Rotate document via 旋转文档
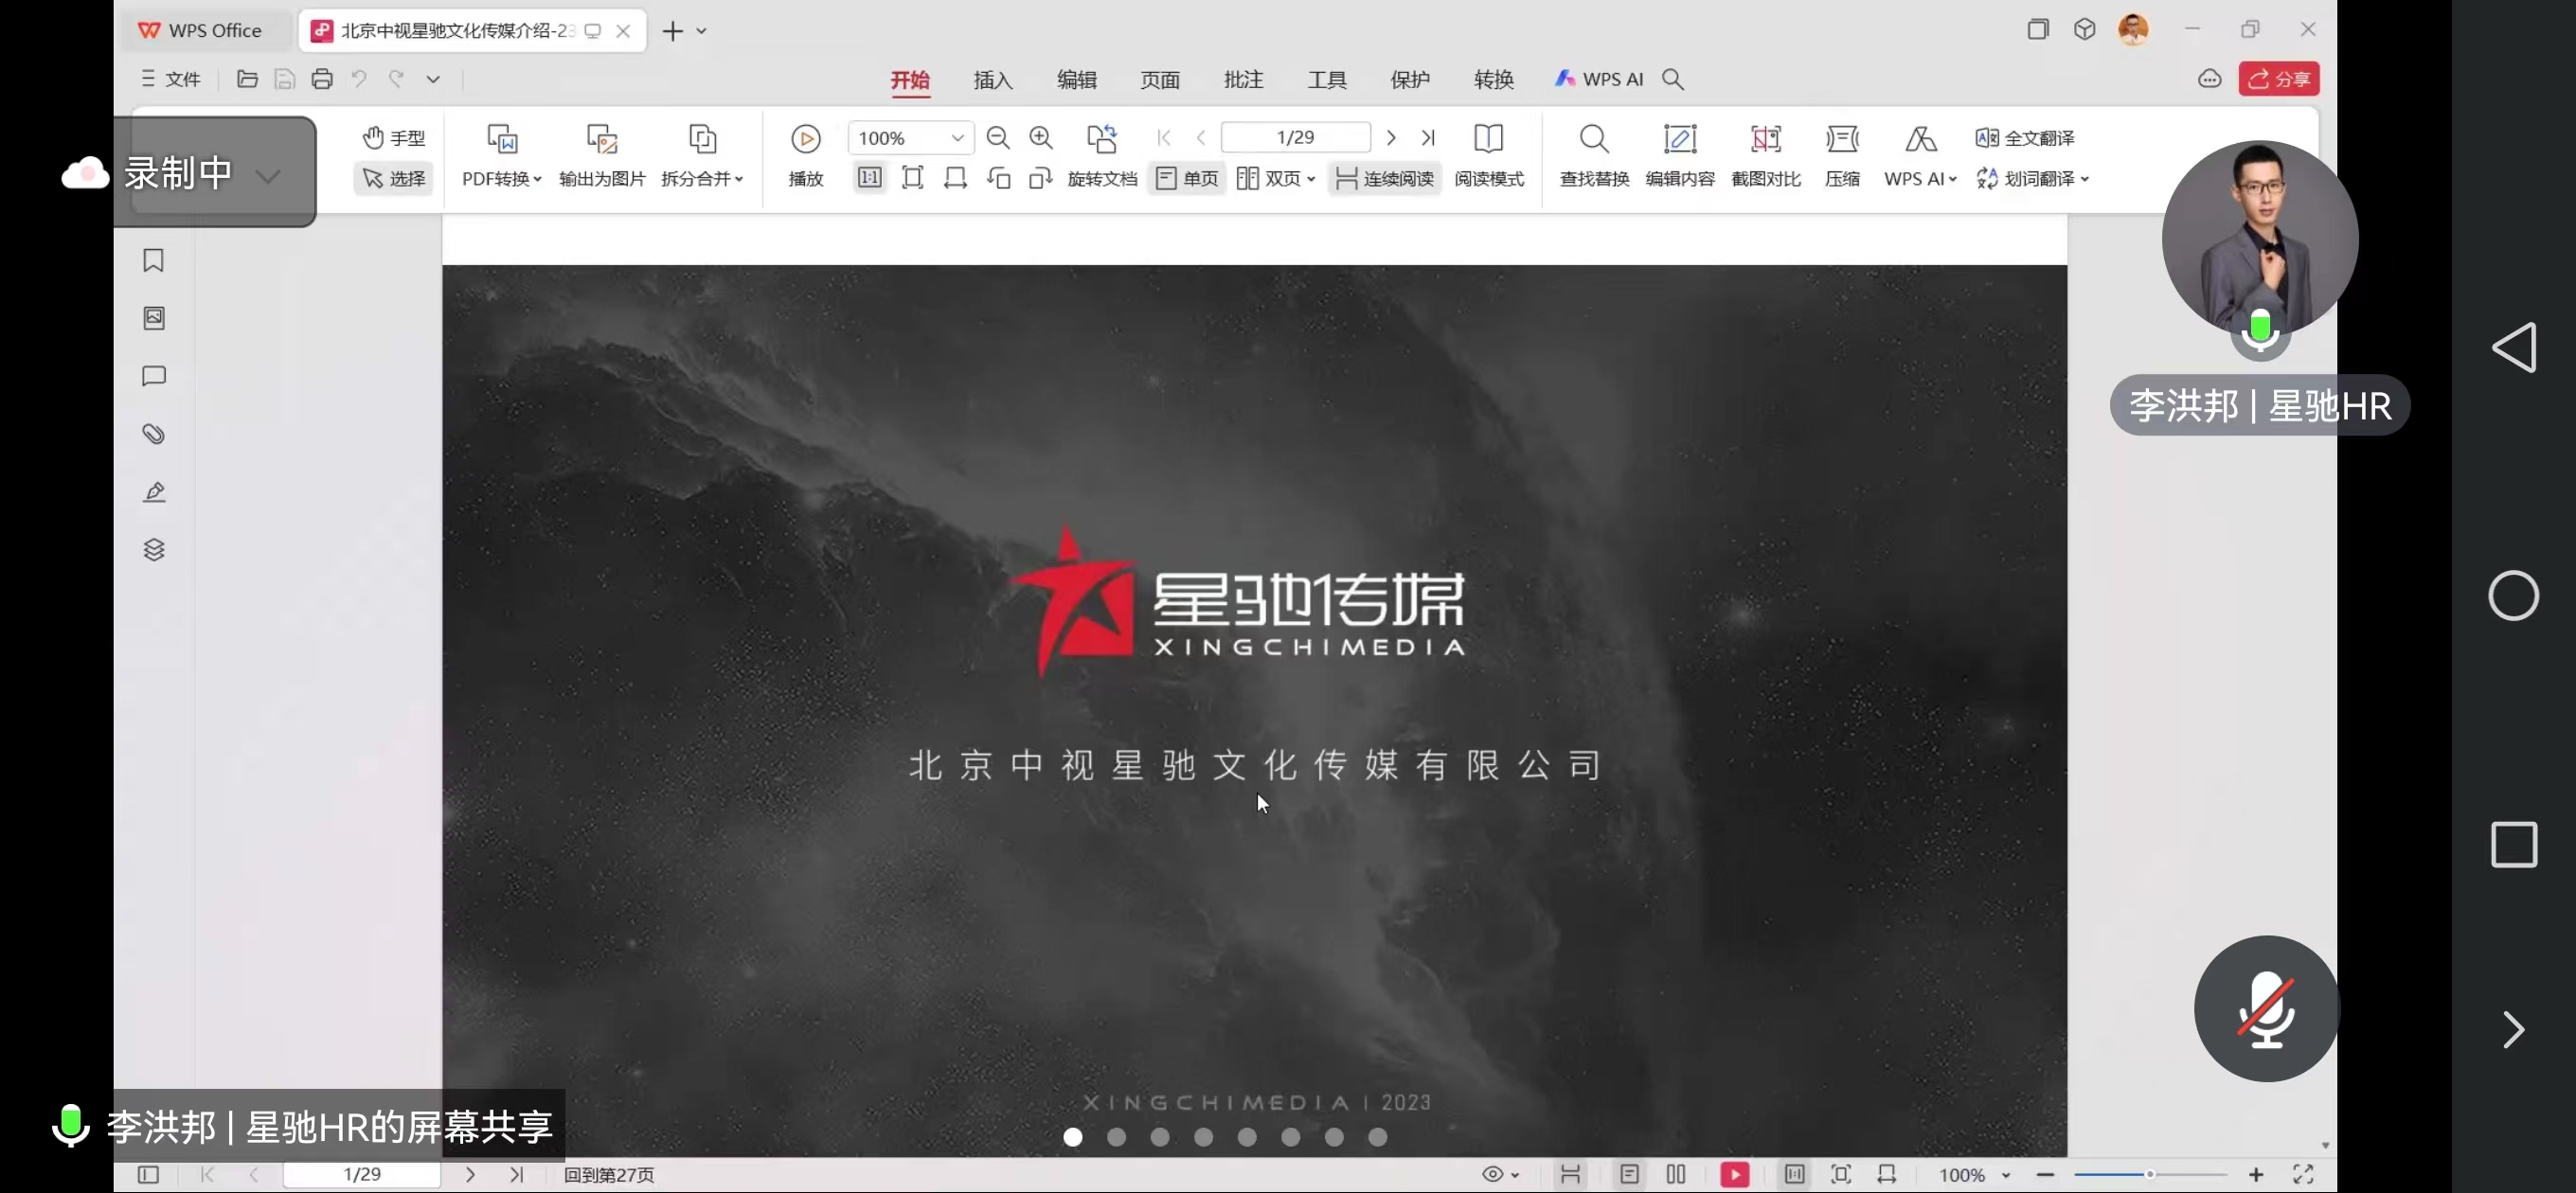Image resolution: width=2576 pixels, height=1193 pixels. tap(1102, 156)
